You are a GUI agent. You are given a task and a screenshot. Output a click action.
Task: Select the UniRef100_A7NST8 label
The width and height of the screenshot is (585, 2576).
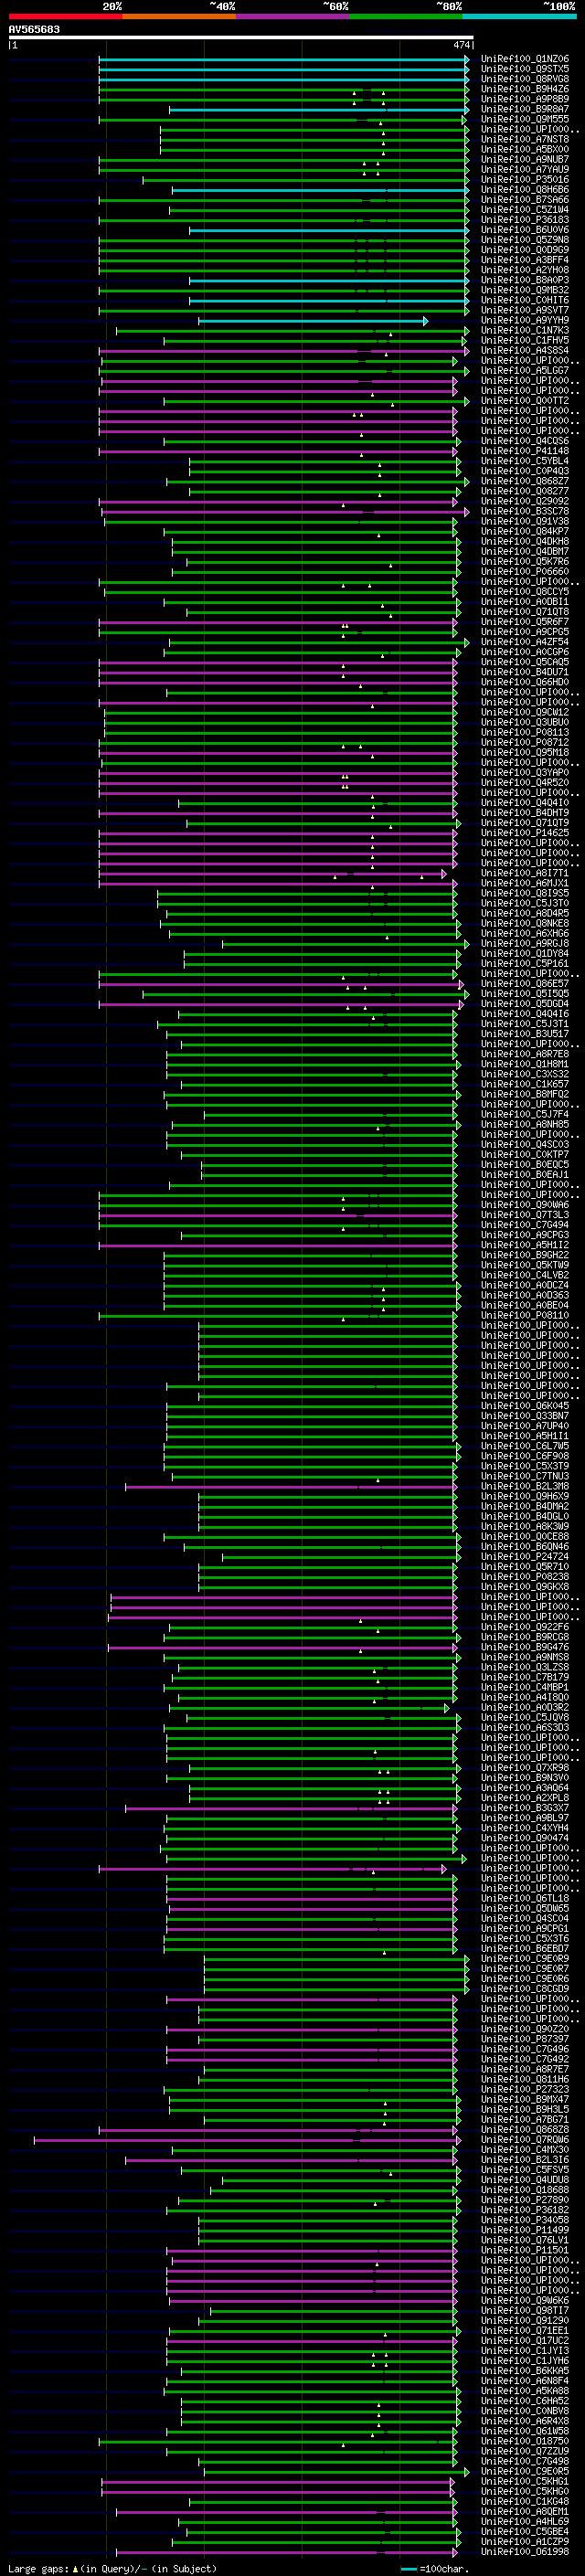(x=524, y=140)
